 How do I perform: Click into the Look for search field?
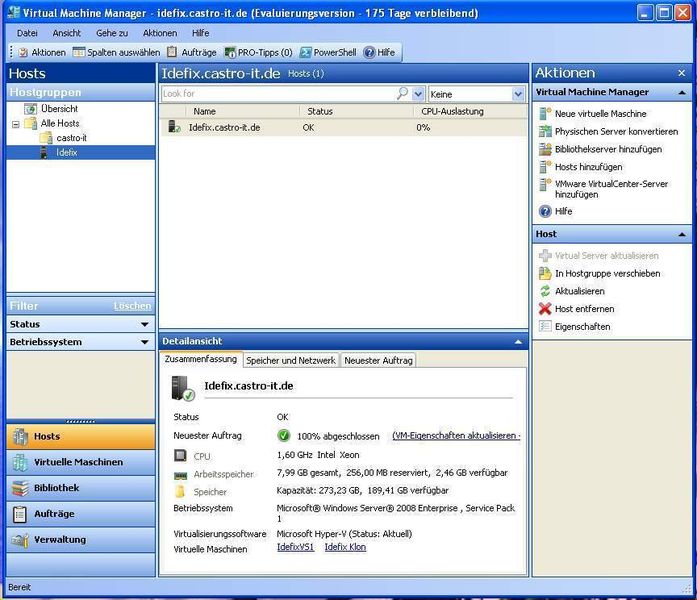pyautogui.click(x=278, y=94)
